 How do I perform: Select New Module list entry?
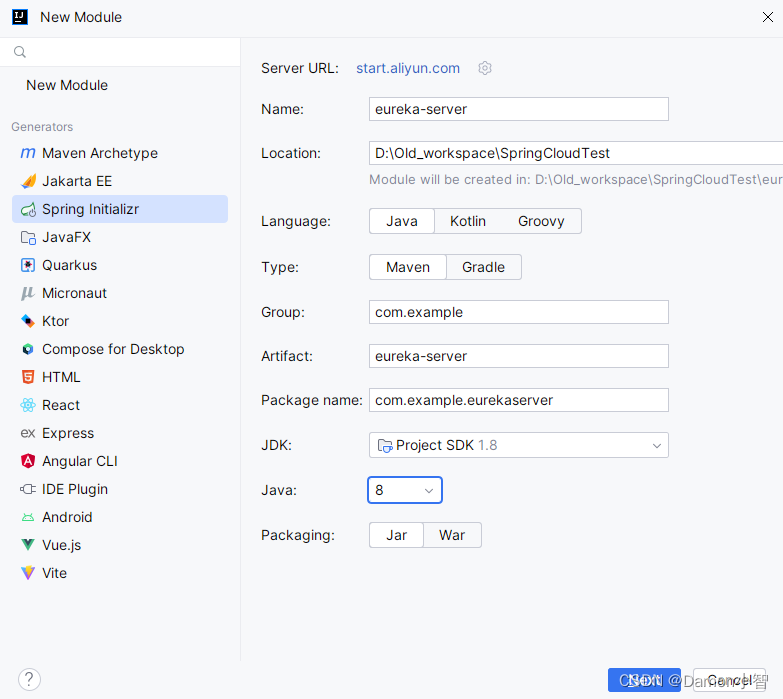(x=67, y=85)
